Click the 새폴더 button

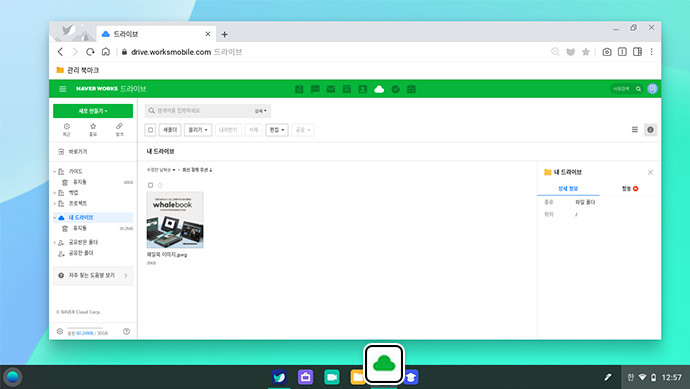(x=170, y=130)
